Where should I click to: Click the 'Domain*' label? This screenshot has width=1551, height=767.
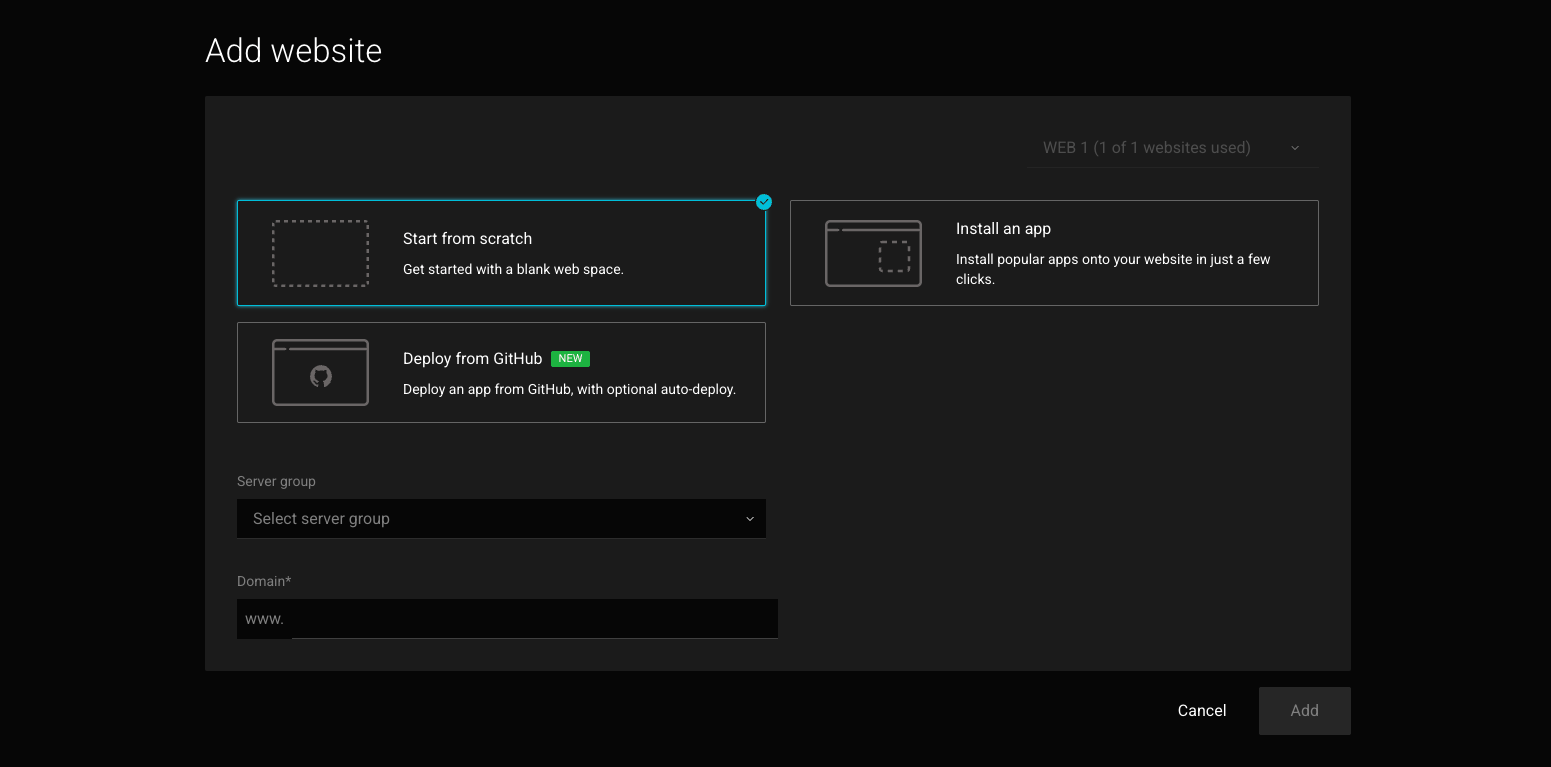264,581
